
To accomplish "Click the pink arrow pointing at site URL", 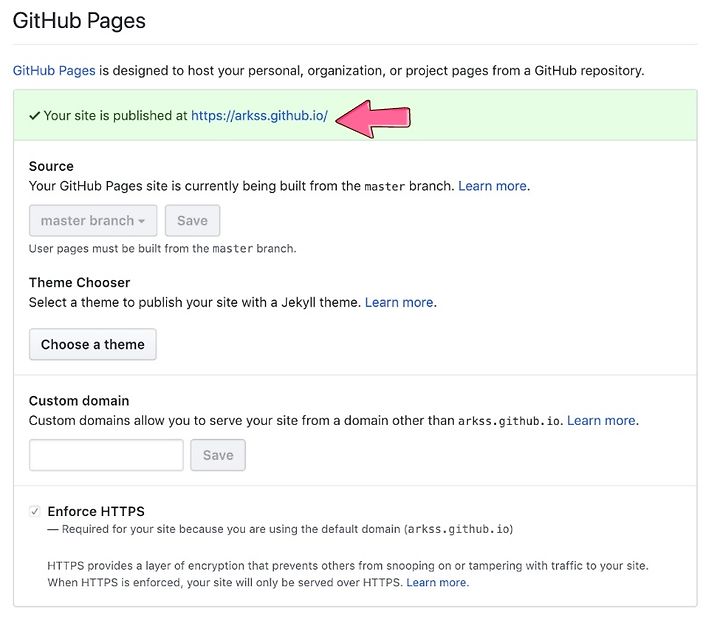I will 373,118.
